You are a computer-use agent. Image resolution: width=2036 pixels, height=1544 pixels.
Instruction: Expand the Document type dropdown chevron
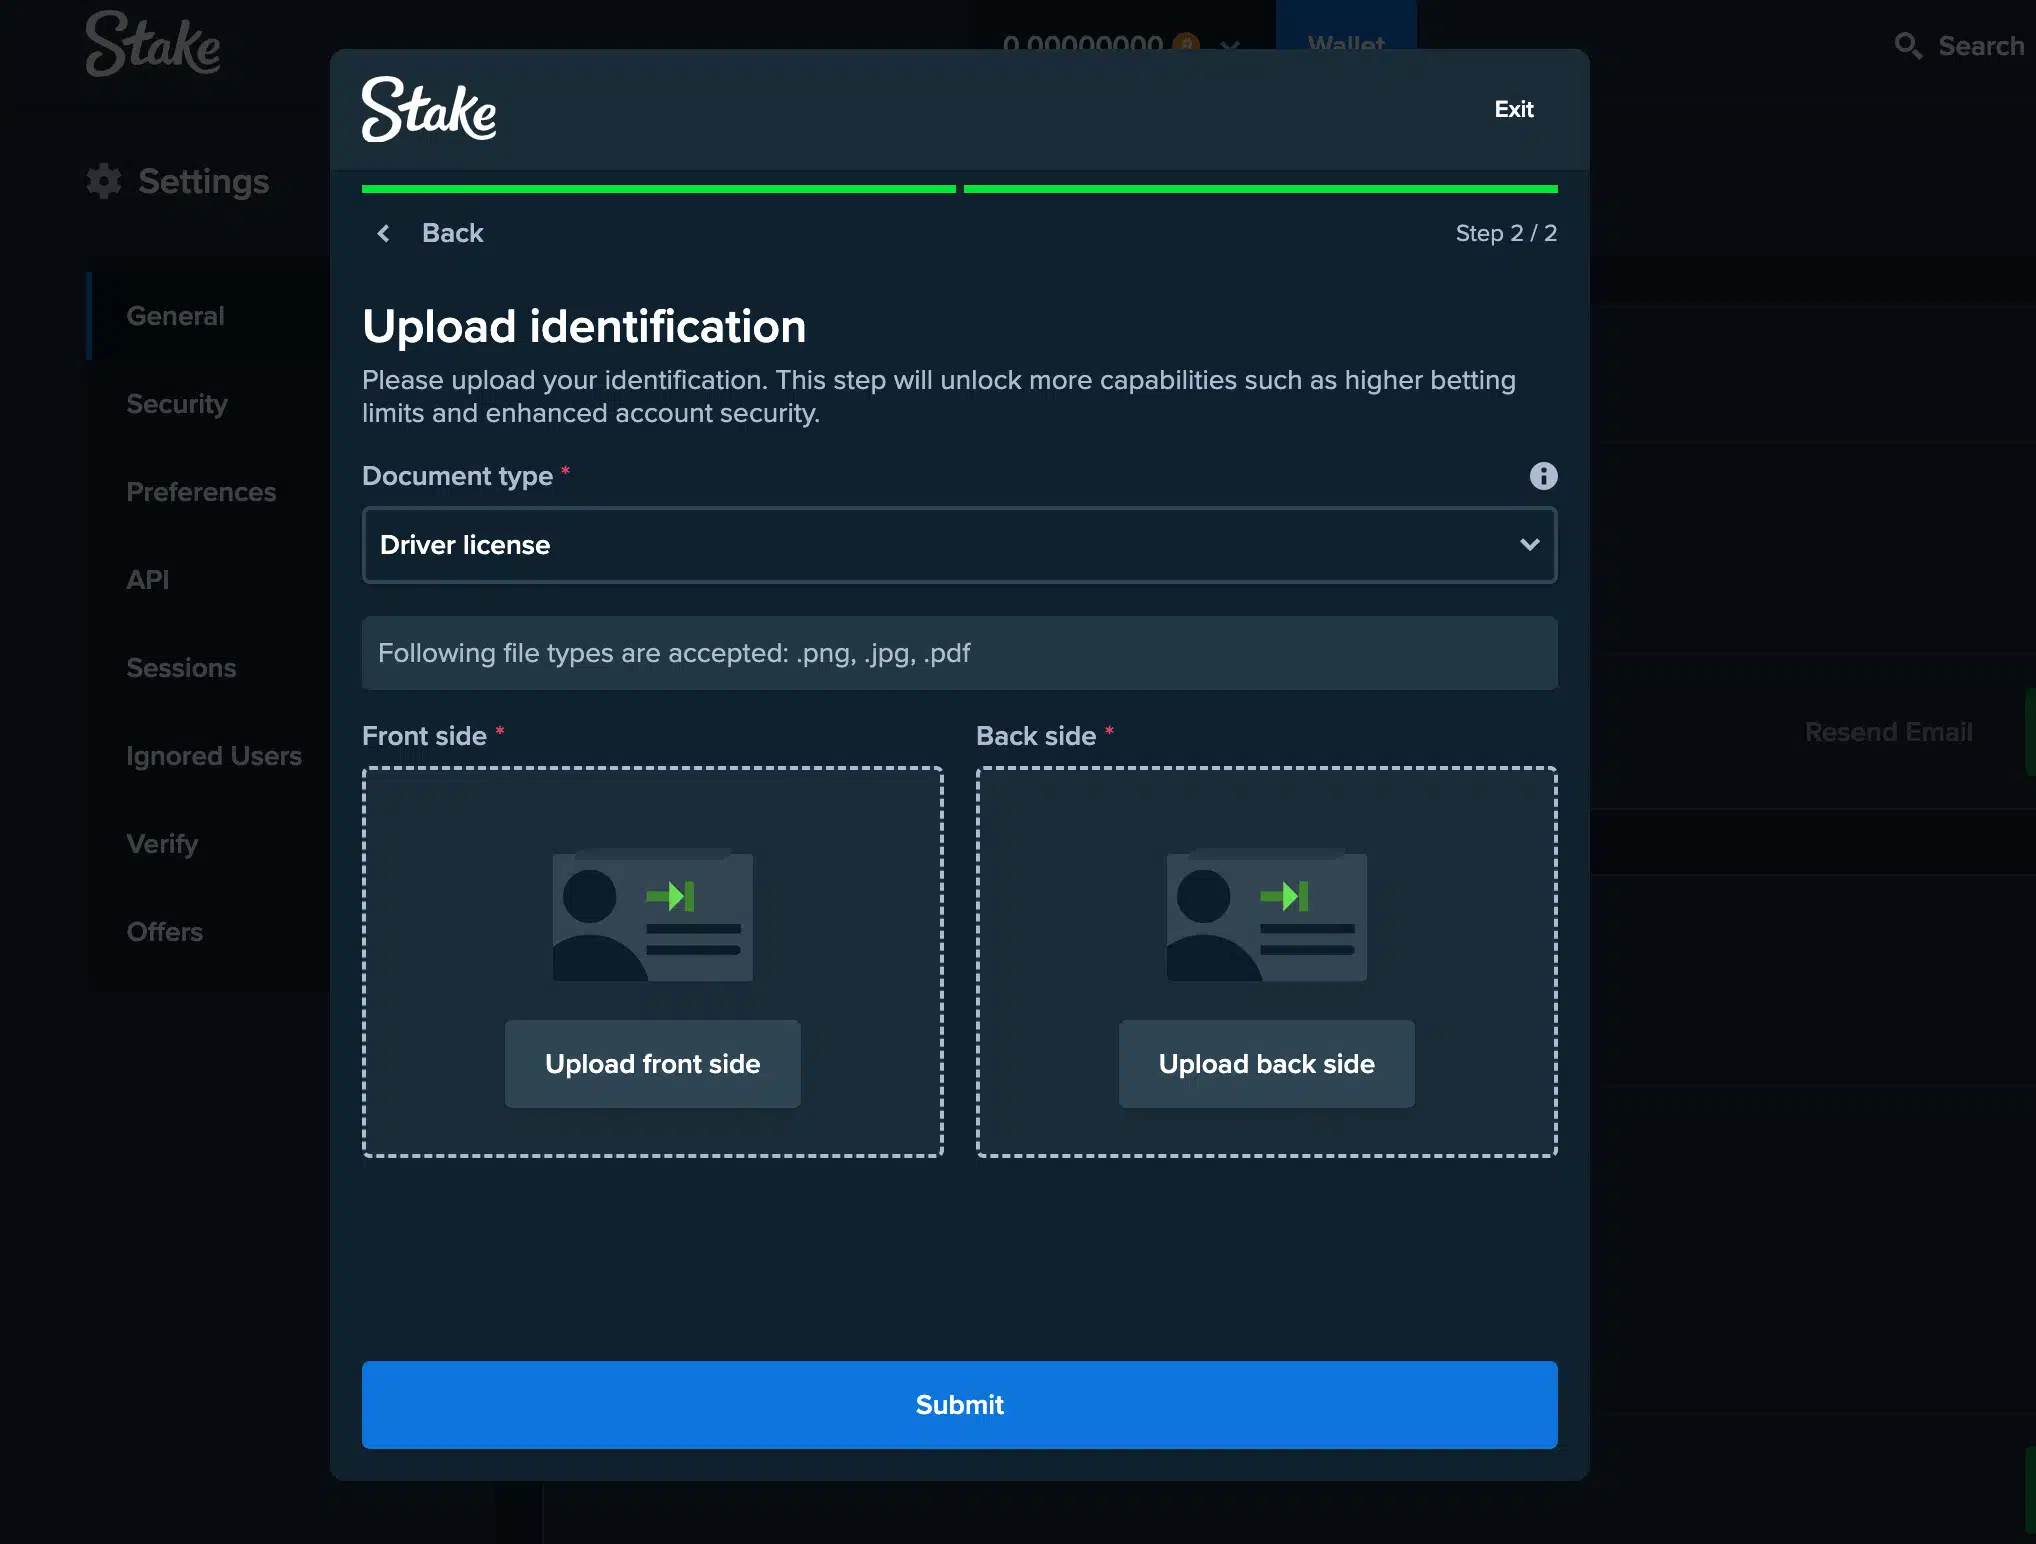click(x=1529, y=545)
